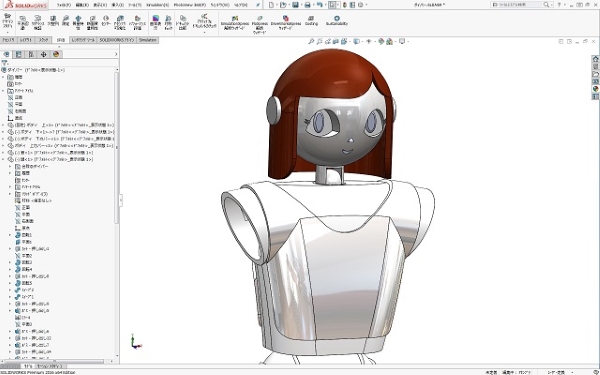600x375 pixels.
Task: Click the Save icon in title toolbar
Action: (295, 5)
